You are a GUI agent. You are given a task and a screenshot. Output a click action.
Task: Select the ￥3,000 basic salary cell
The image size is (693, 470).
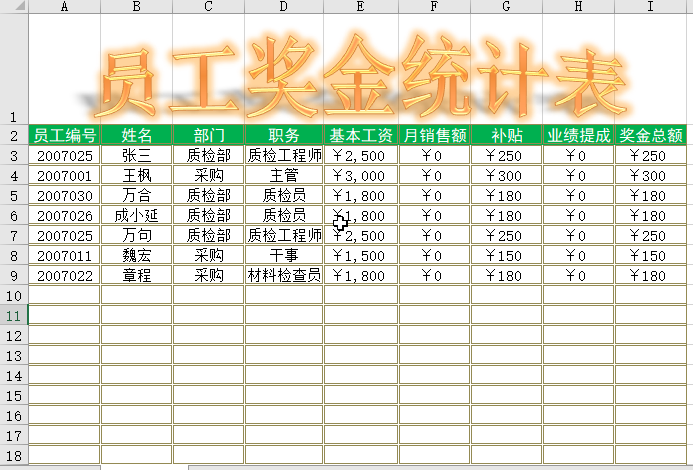(x=360, y=175)
